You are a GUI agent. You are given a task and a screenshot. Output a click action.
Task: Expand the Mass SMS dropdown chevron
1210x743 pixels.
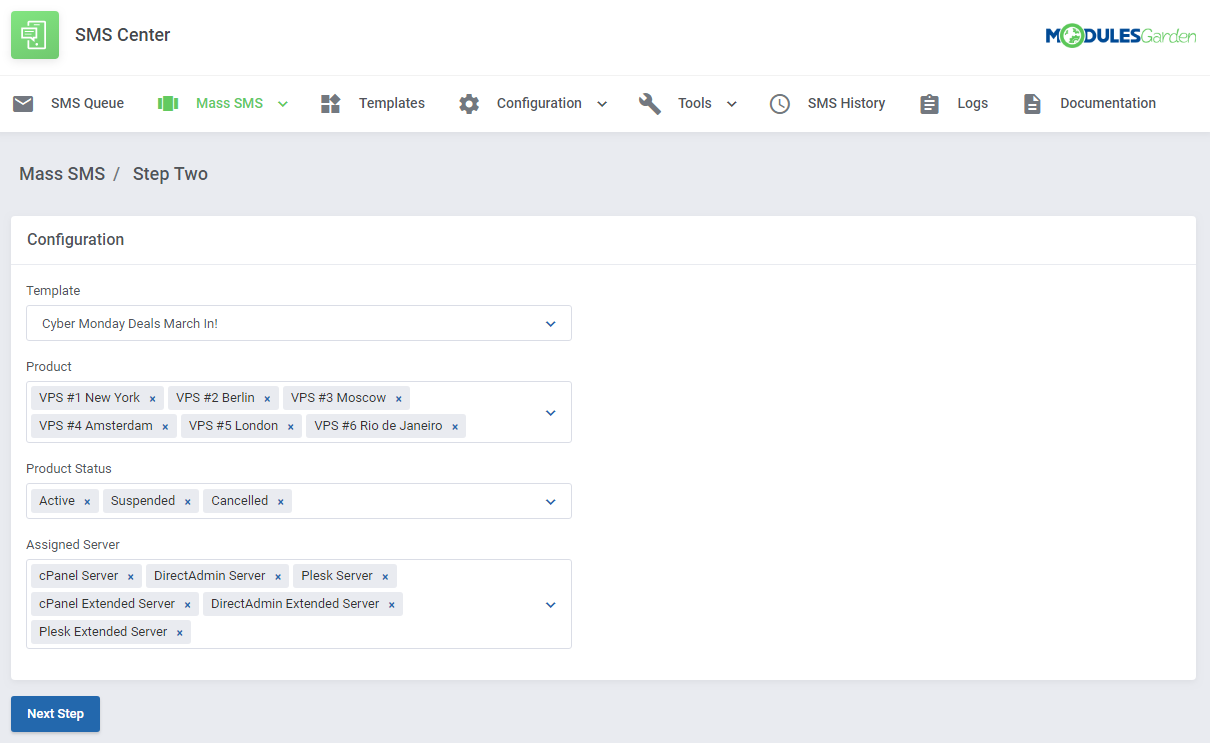[x=283, y=103]
